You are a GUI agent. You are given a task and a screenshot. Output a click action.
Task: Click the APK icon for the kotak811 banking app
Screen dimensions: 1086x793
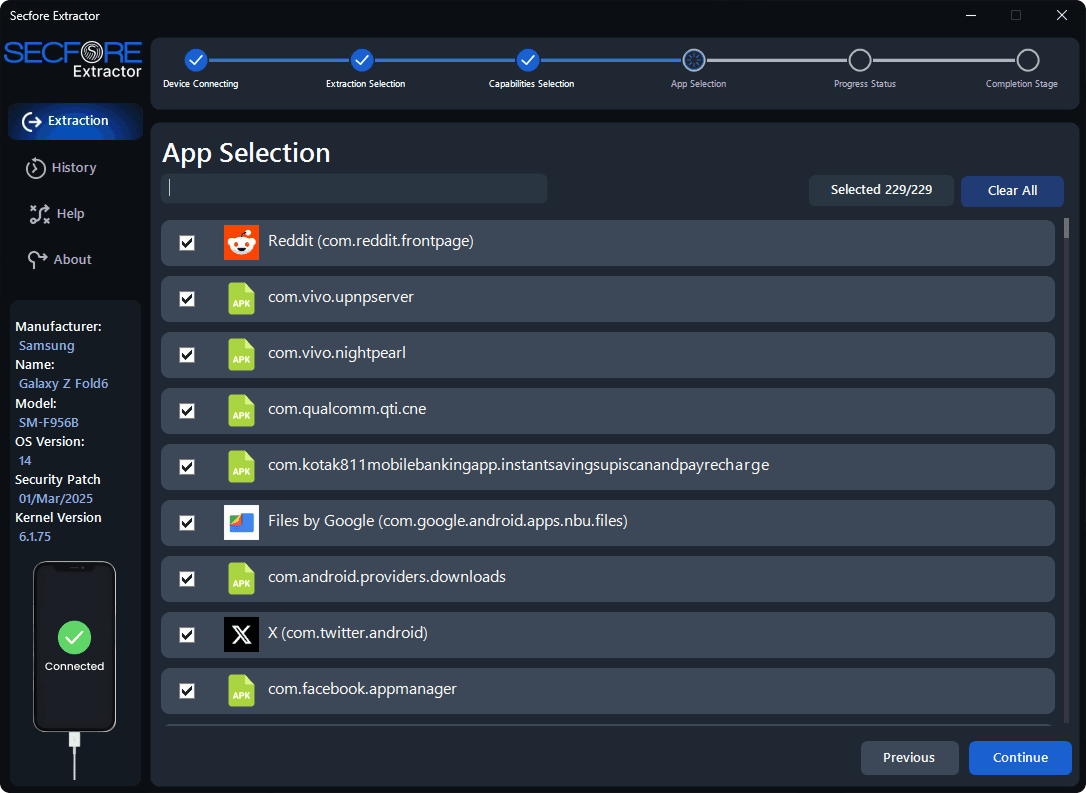pos(241,467)
